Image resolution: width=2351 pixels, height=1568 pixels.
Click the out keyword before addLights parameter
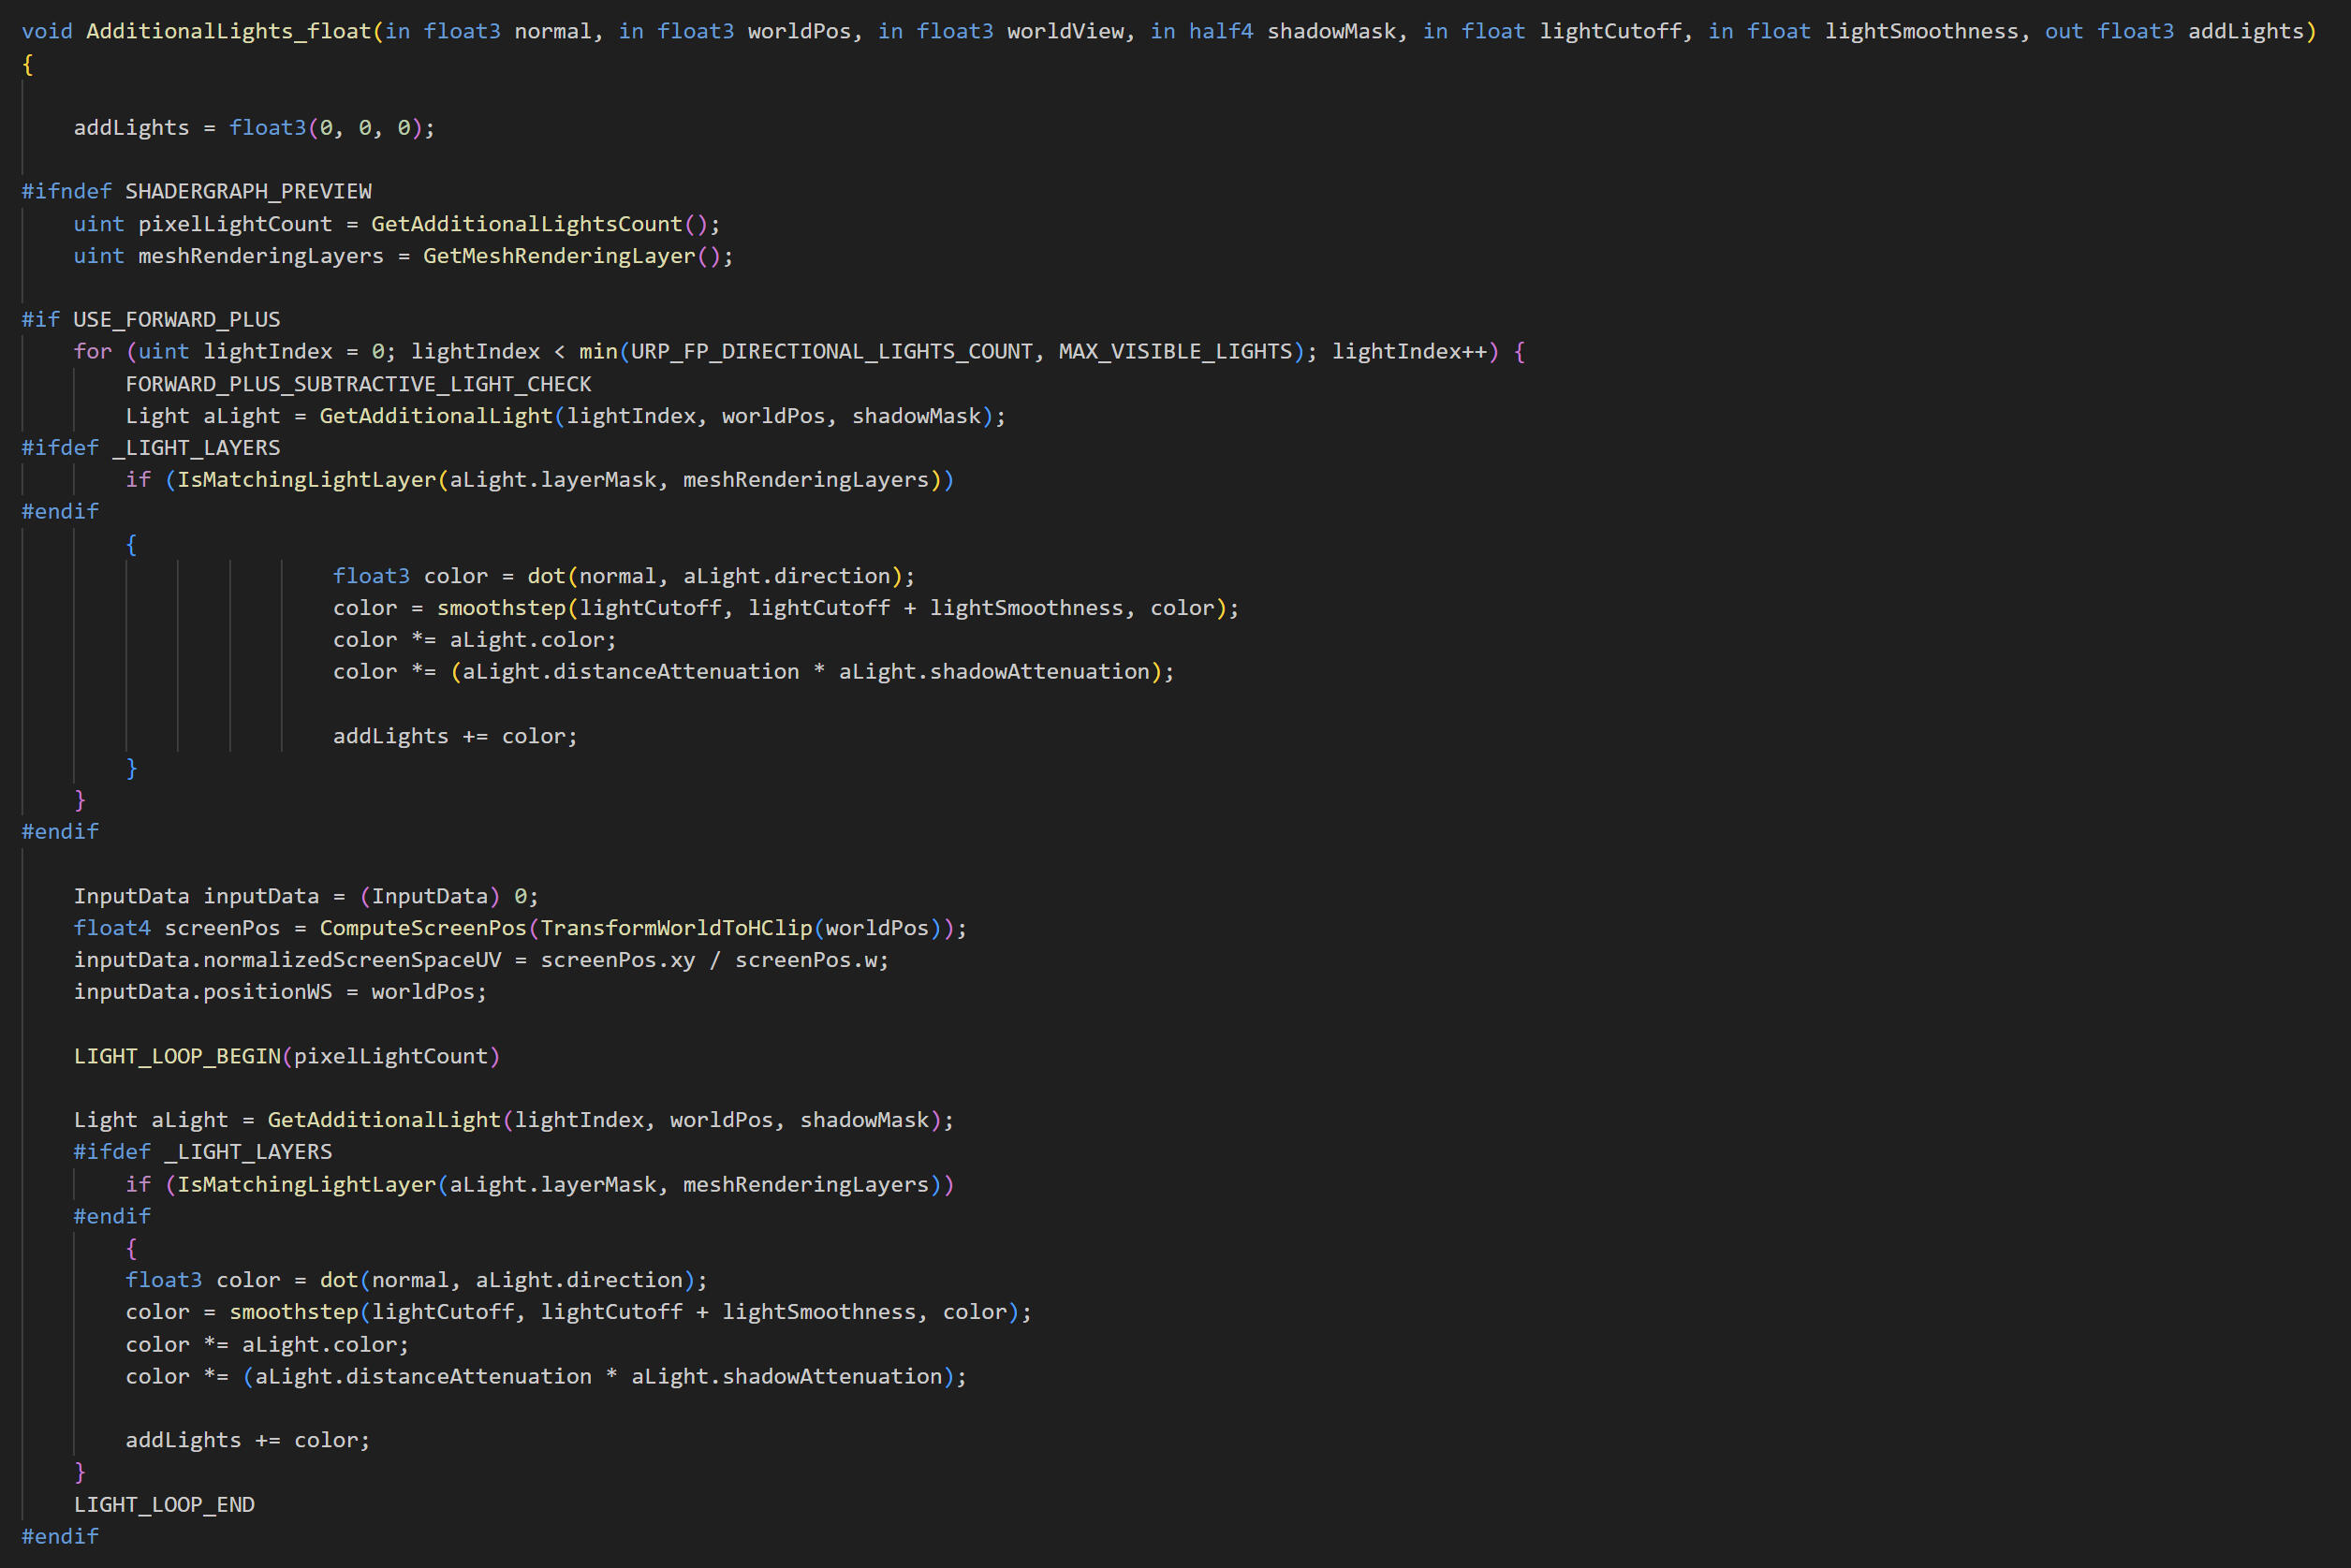2063,31
